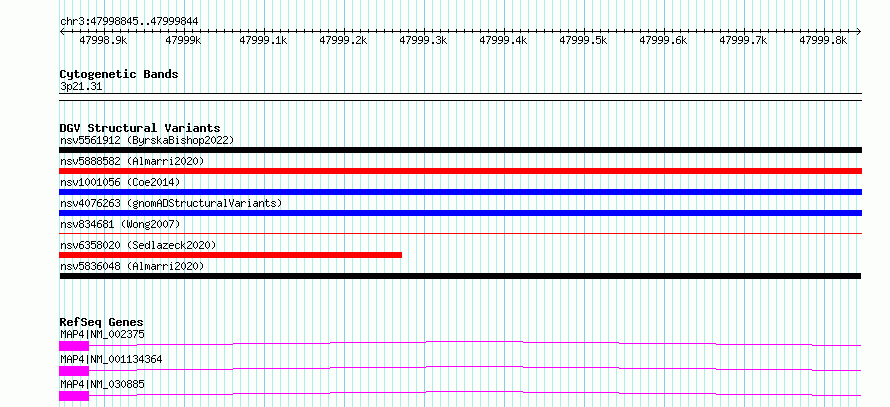Click the 47999k ruler tick label
This screenshot has height=407, width=890.
tap(183, 40)
